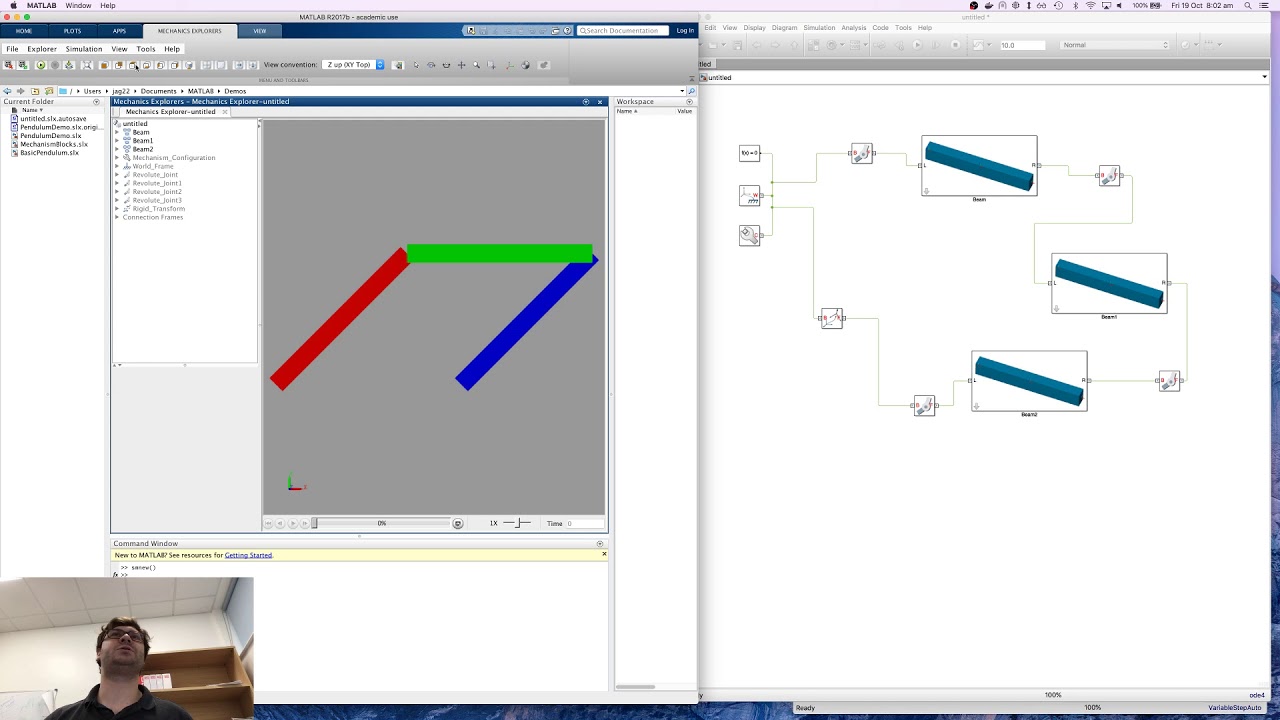Open the Tools menu in Mechanics Explorer

(145, 49)
